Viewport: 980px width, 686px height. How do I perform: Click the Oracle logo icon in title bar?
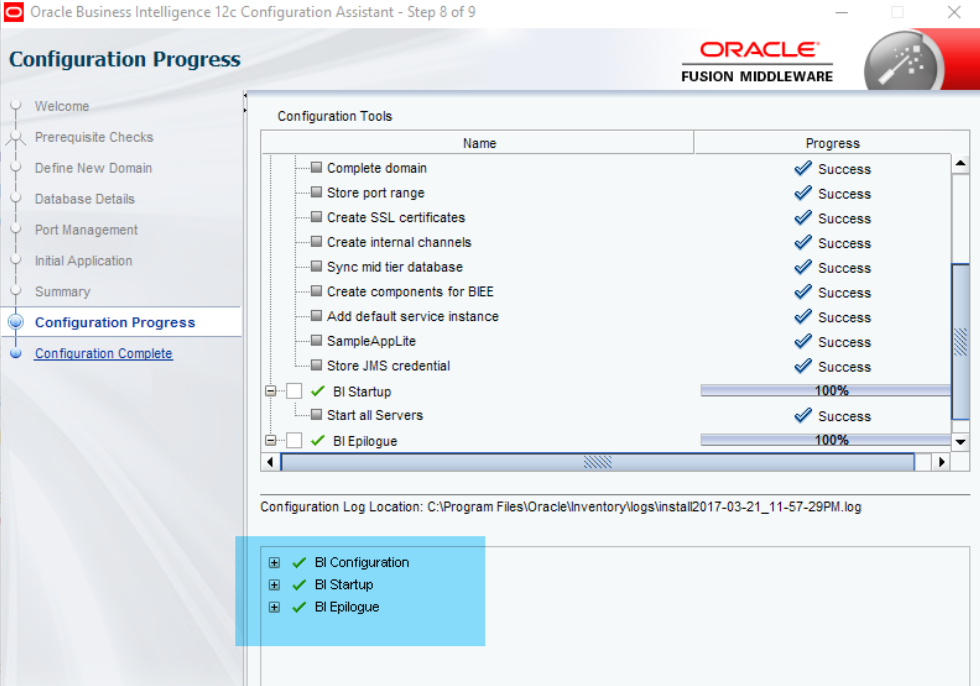[13, 12]
